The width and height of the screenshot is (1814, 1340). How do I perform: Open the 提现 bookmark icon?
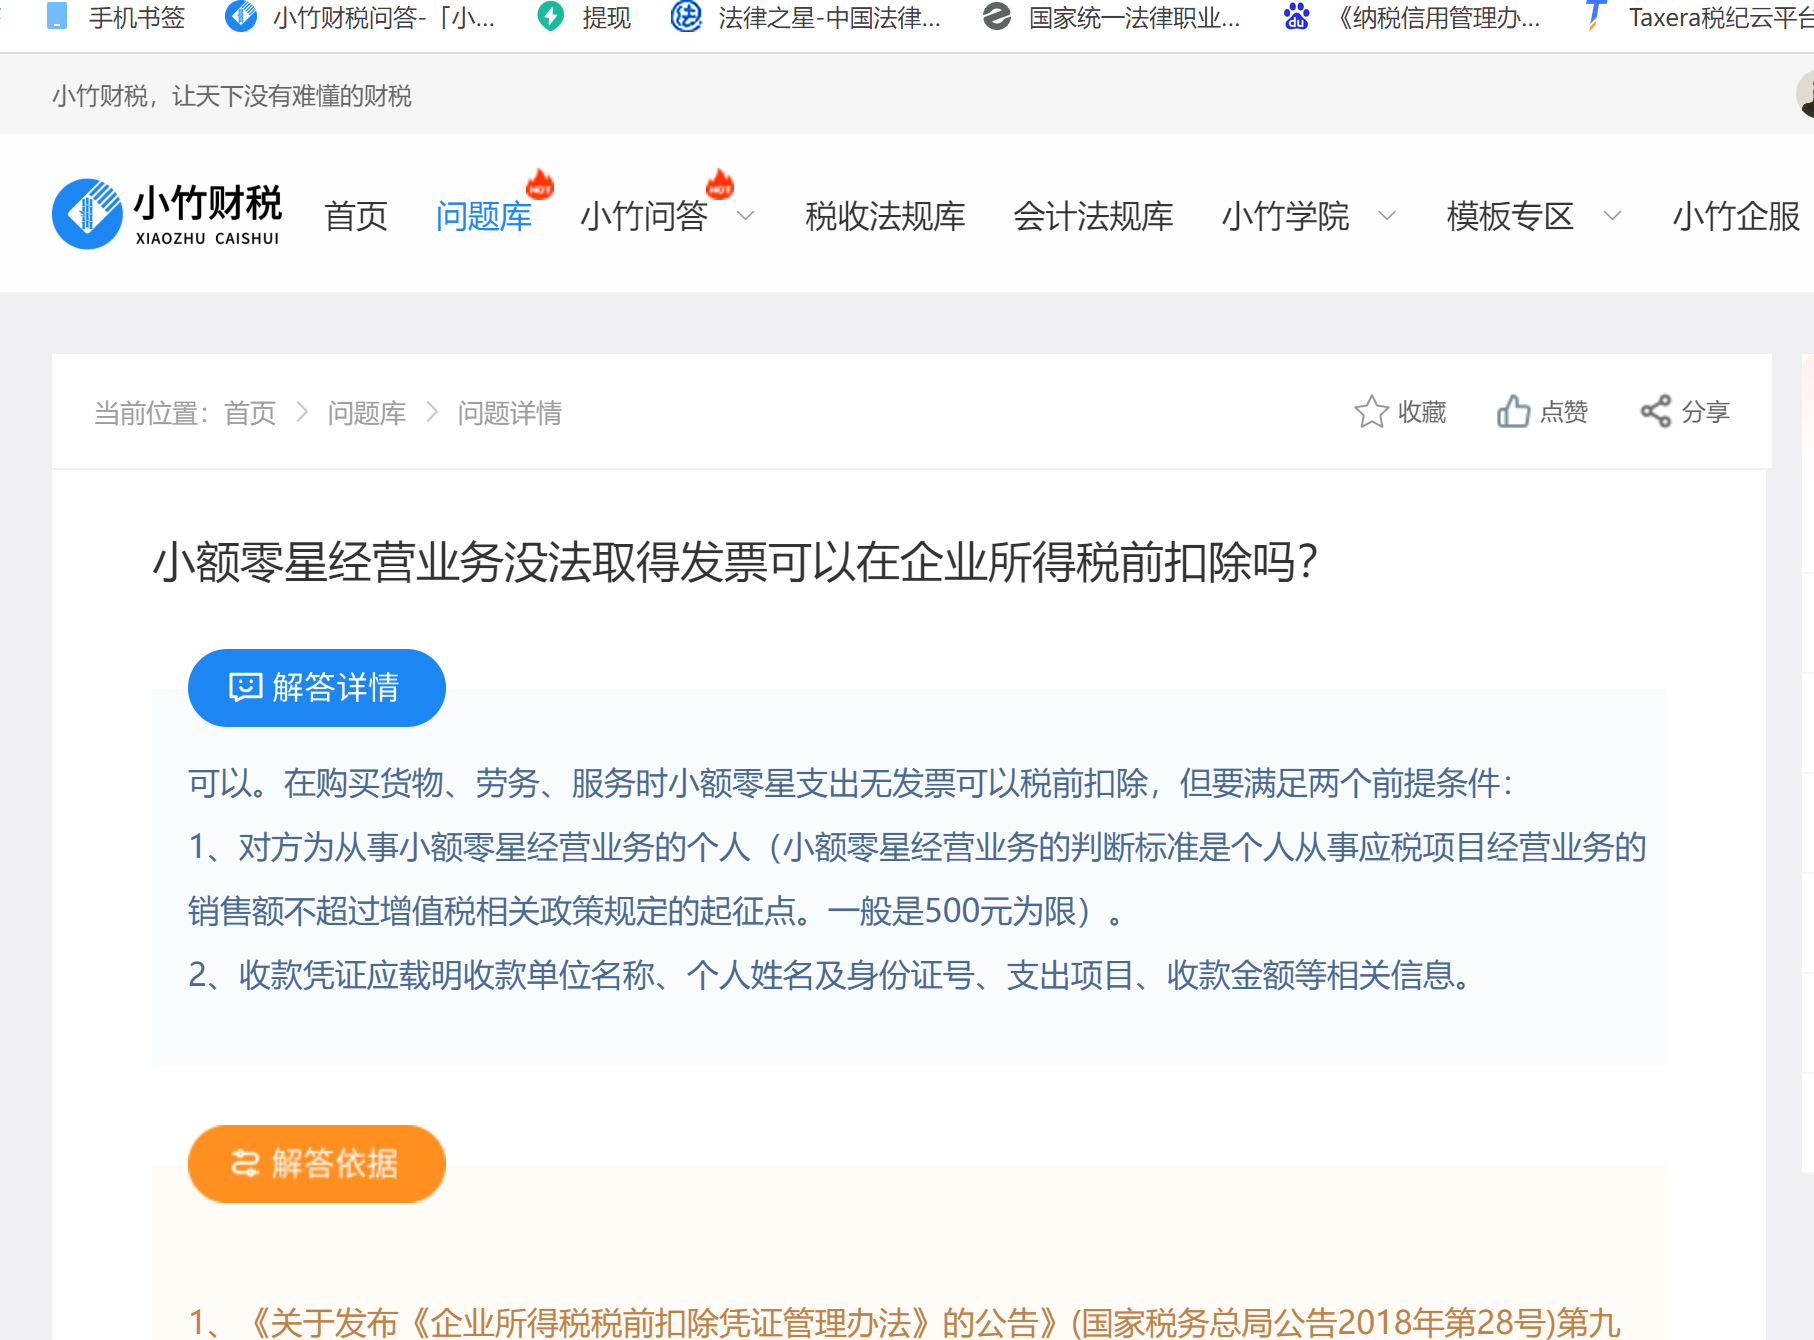pos(550,17)
